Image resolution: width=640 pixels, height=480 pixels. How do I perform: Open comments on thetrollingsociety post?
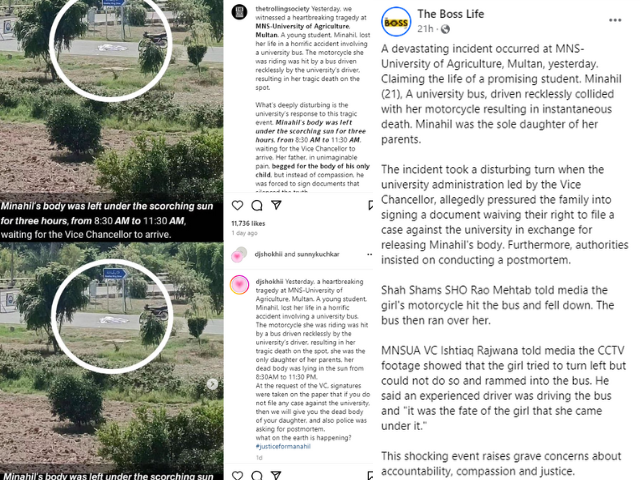(257, 205)
